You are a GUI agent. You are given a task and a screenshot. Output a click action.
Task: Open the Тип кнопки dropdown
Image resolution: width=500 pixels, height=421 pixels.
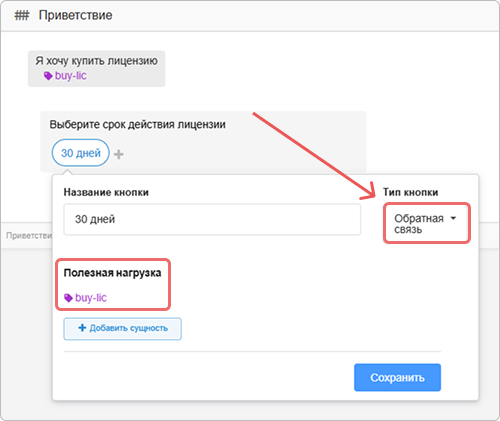(x=426, y=223)
